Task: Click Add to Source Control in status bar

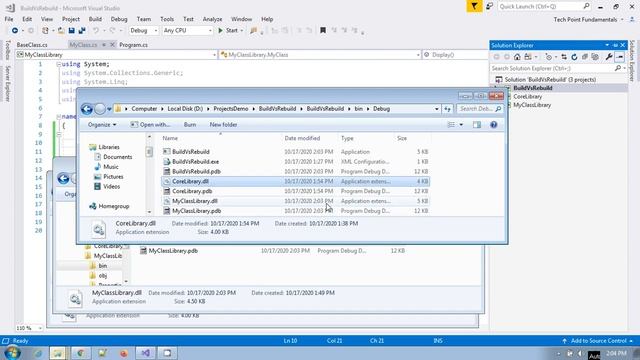Action: point(598,341)
